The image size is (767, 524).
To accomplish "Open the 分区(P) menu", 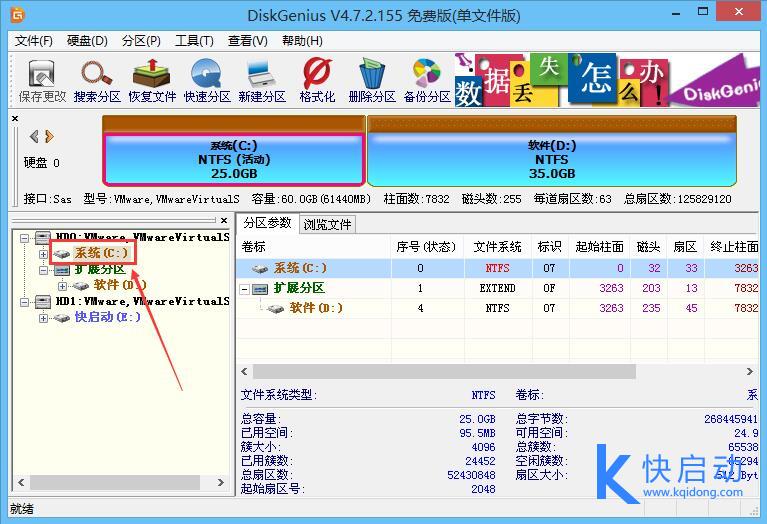I will point(141,41).
